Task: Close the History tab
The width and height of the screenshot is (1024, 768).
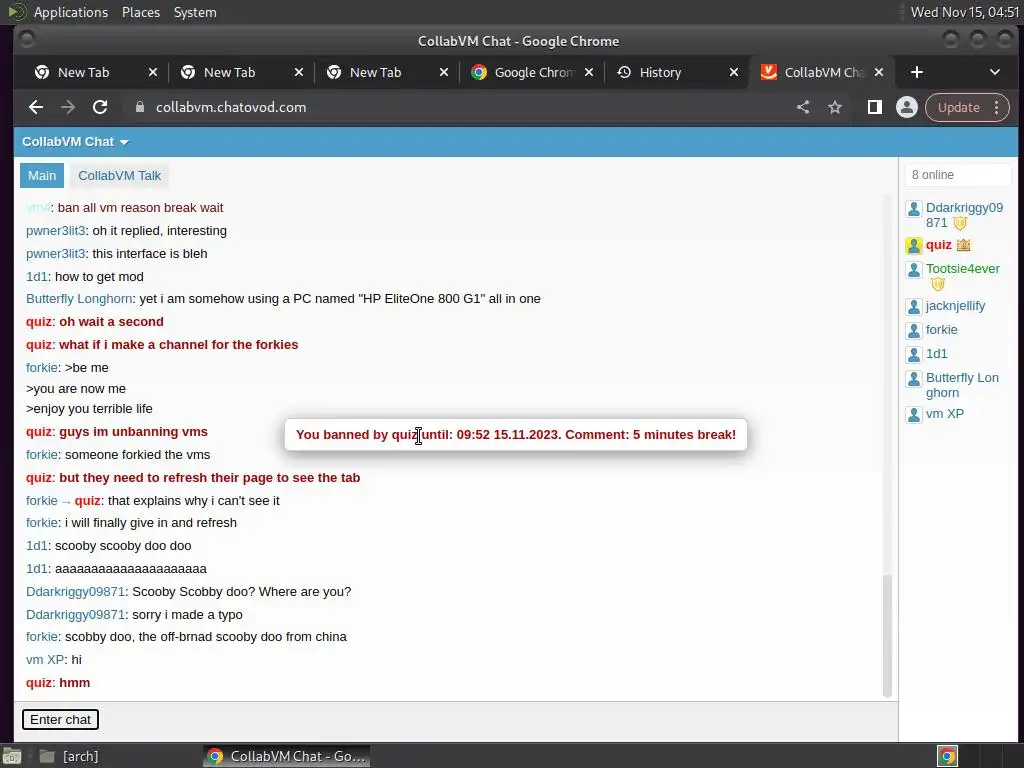Action: 734,72
